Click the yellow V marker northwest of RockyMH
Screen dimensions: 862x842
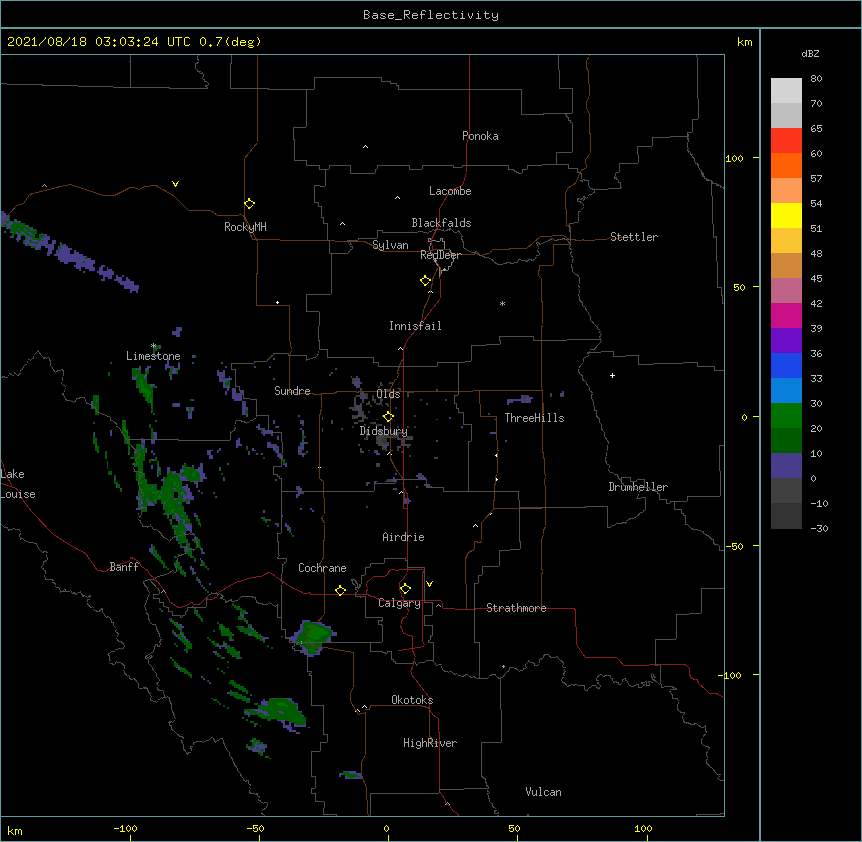coord(175,184)
